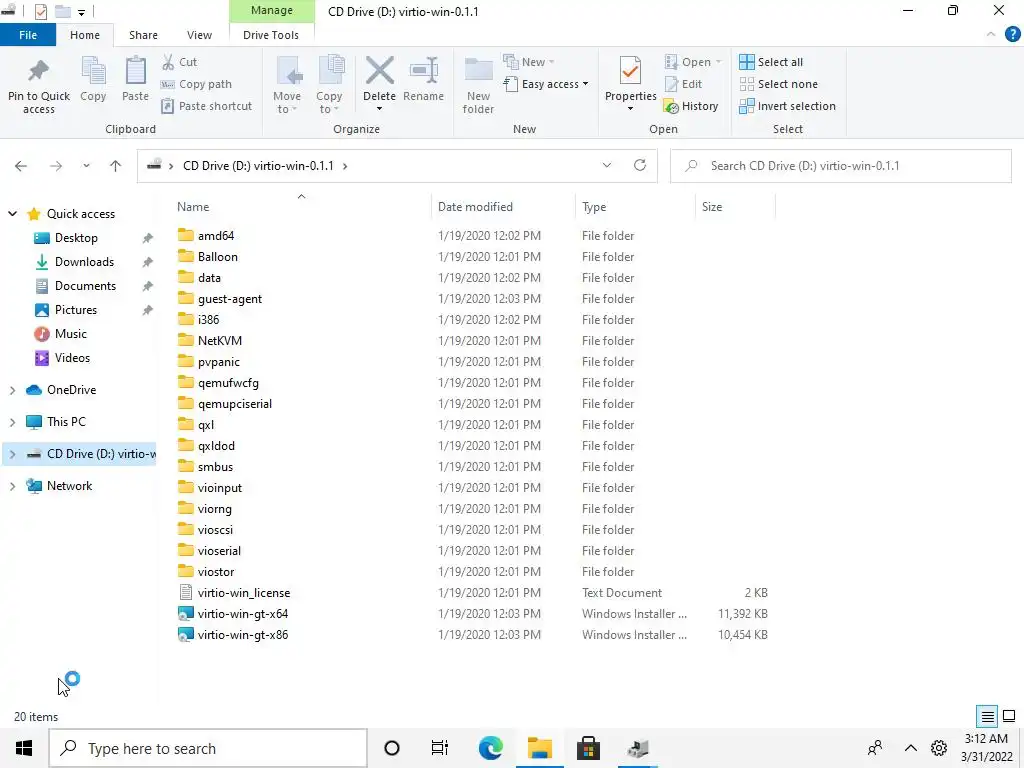Select the amd64 folder

tap(216, 236)
